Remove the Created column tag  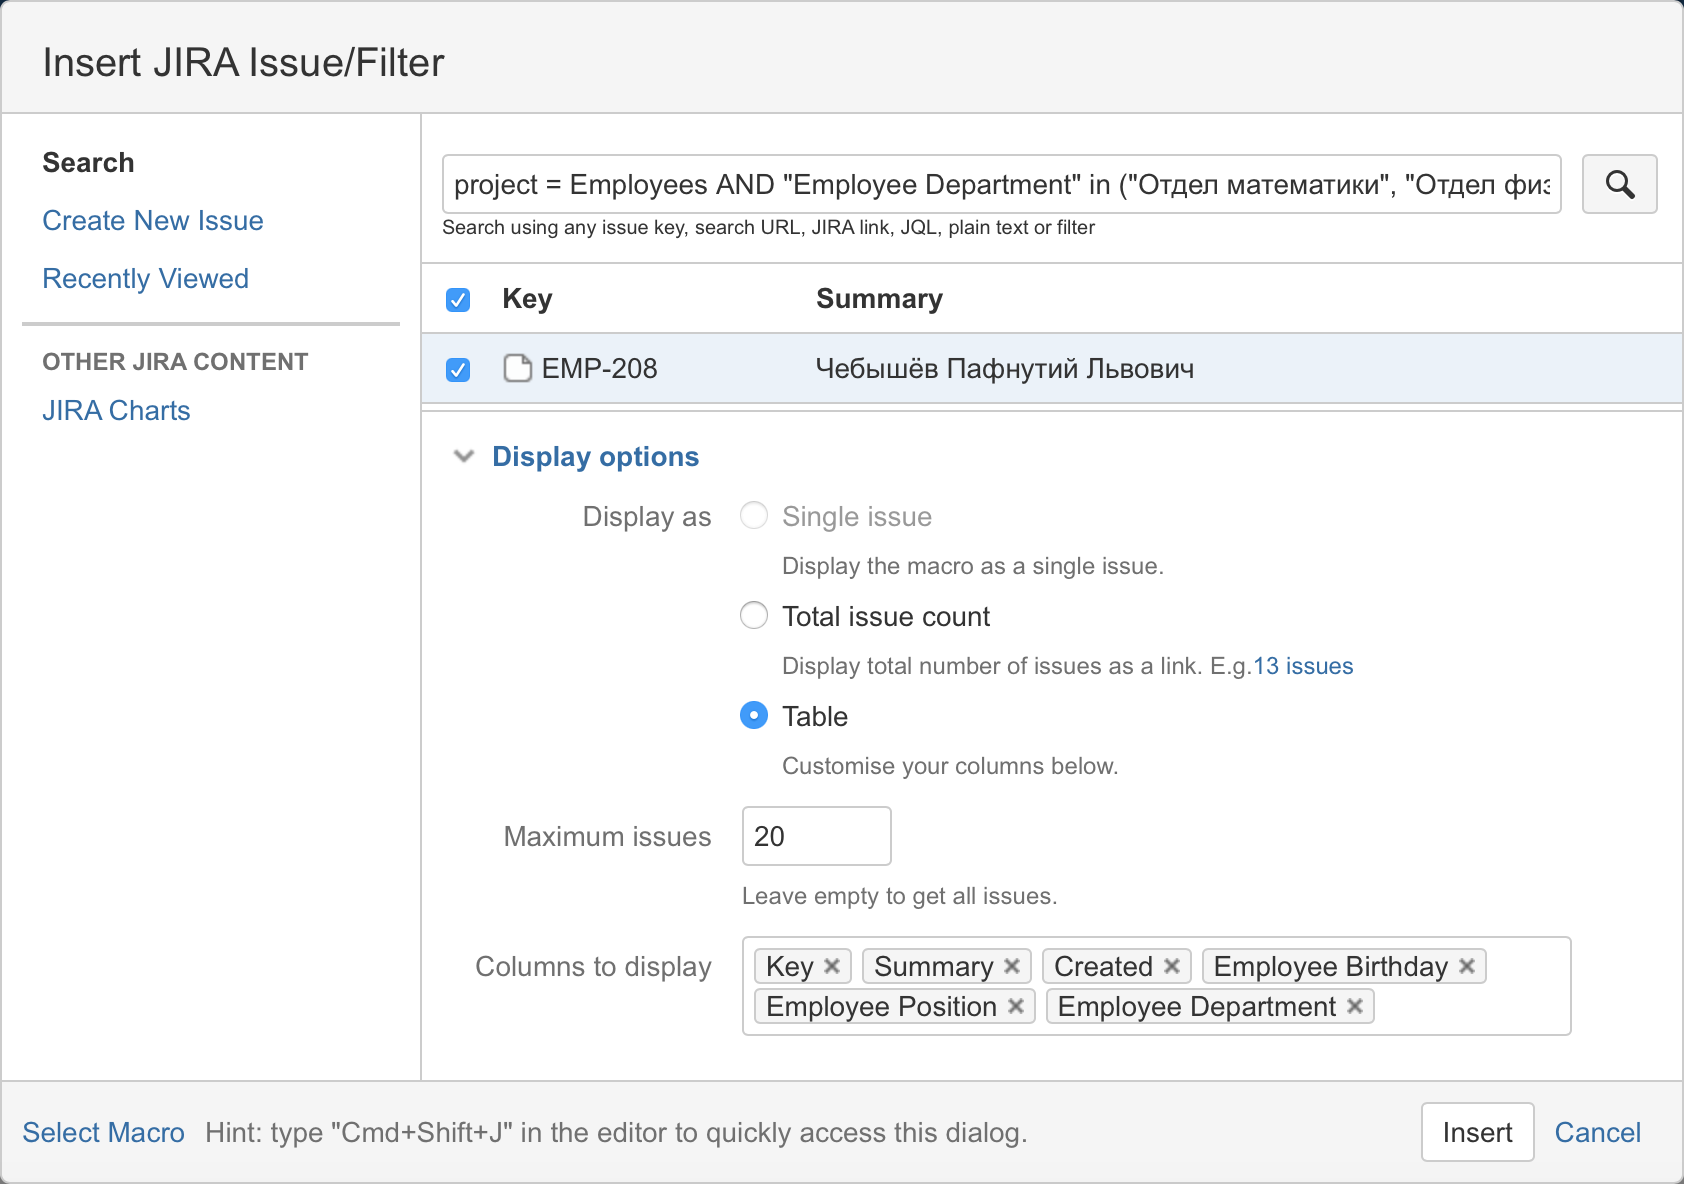[x=1171, y=966]
